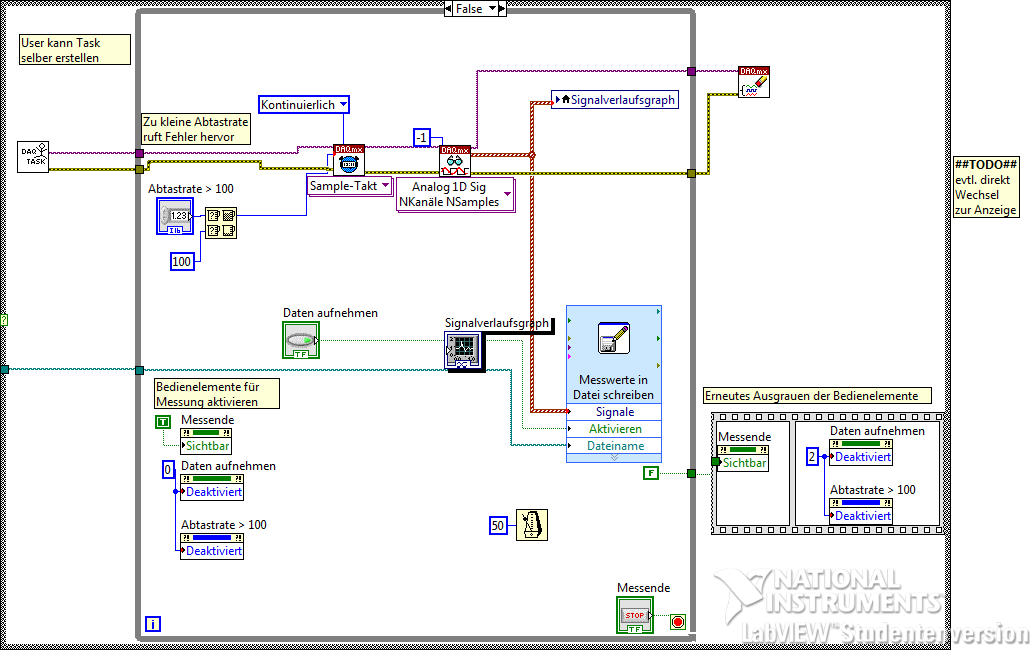This screenshot has width=1033, height=650.
Task: Click the Sichtbar property inside the case
Action: pos(206,446)
